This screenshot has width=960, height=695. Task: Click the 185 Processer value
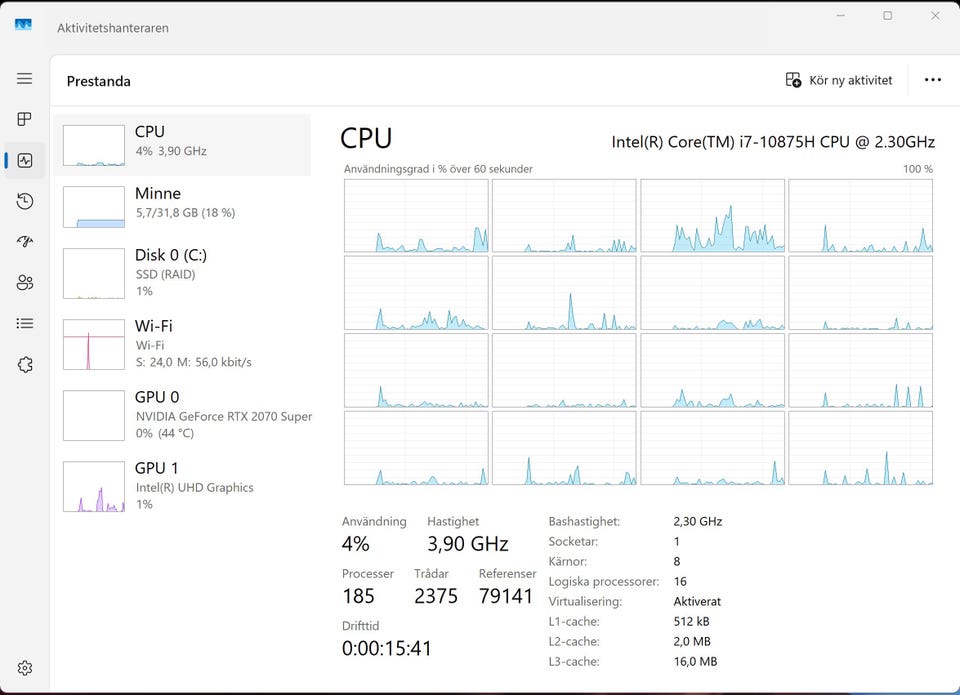coord(358,596)
